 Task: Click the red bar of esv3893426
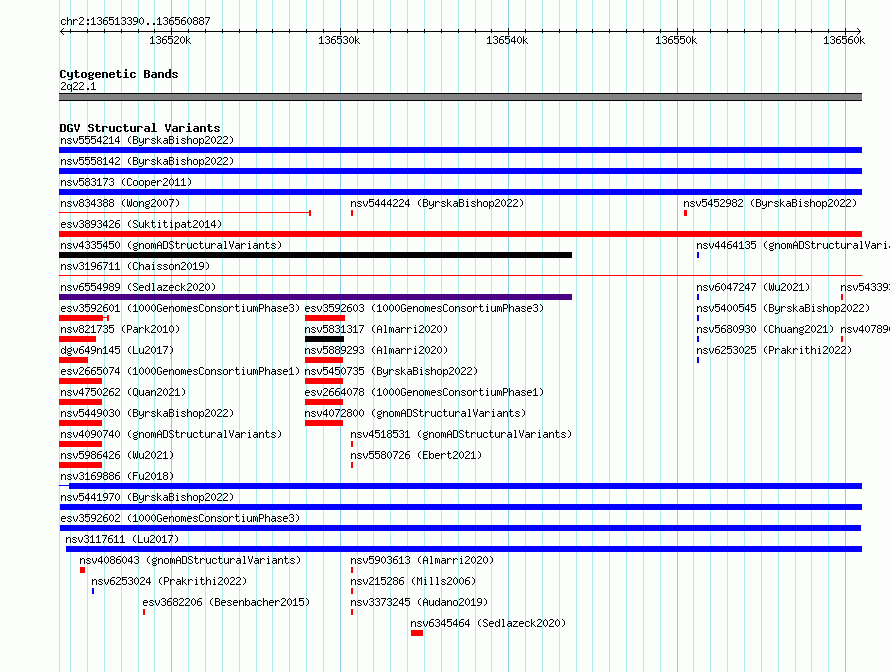click(x=460, y=234)
